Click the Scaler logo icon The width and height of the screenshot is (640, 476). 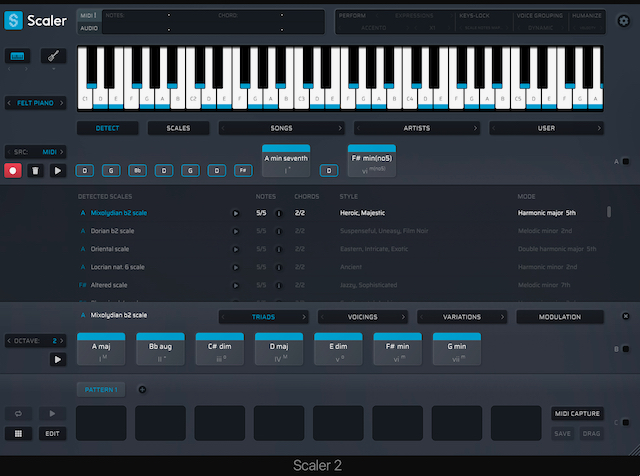tap(13, 20)
